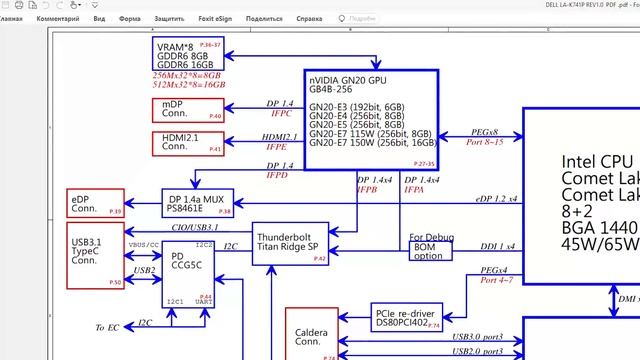Viewport: 640px width, 360px height.
Task: Click page reference 'P.41' in HDMI block
Action: pos(215,149)
